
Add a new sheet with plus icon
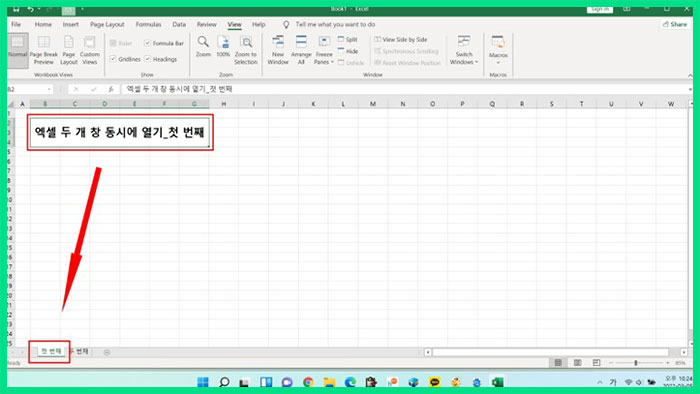pos(107,352)
